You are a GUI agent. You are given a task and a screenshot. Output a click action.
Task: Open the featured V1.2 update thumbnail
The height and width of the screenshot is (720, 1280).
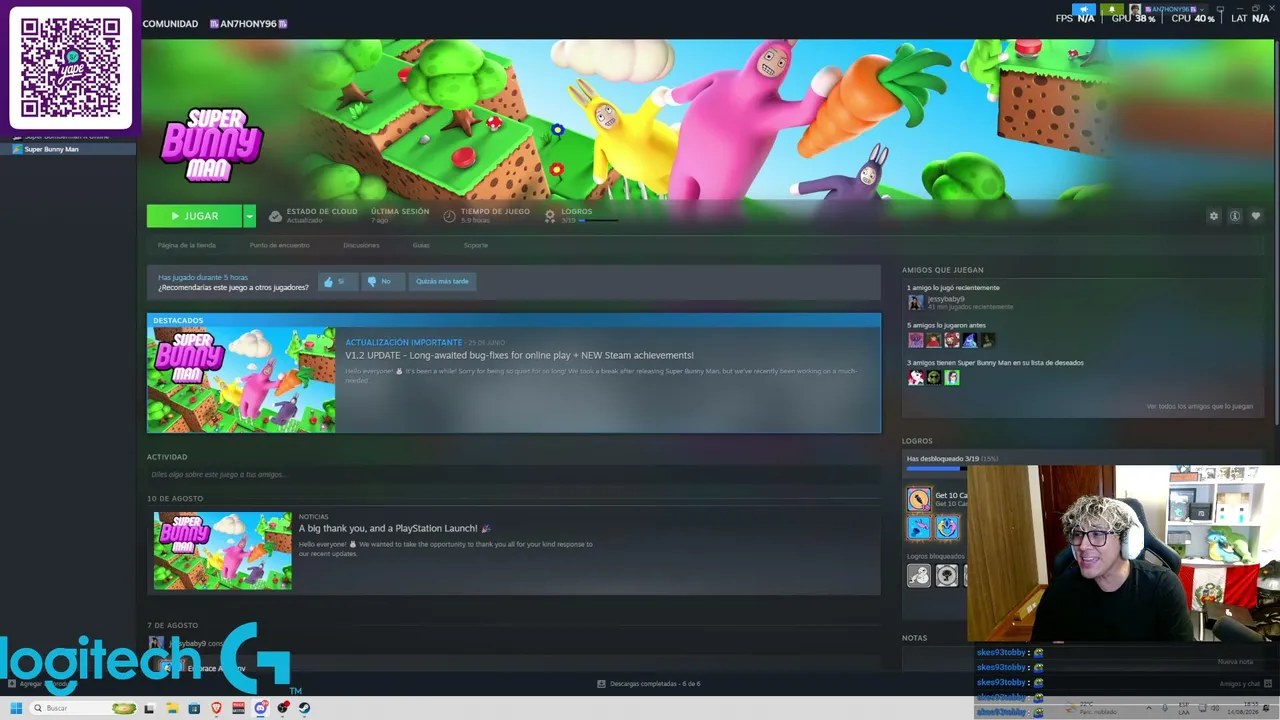pyautogui.click(x=241, y=380)
